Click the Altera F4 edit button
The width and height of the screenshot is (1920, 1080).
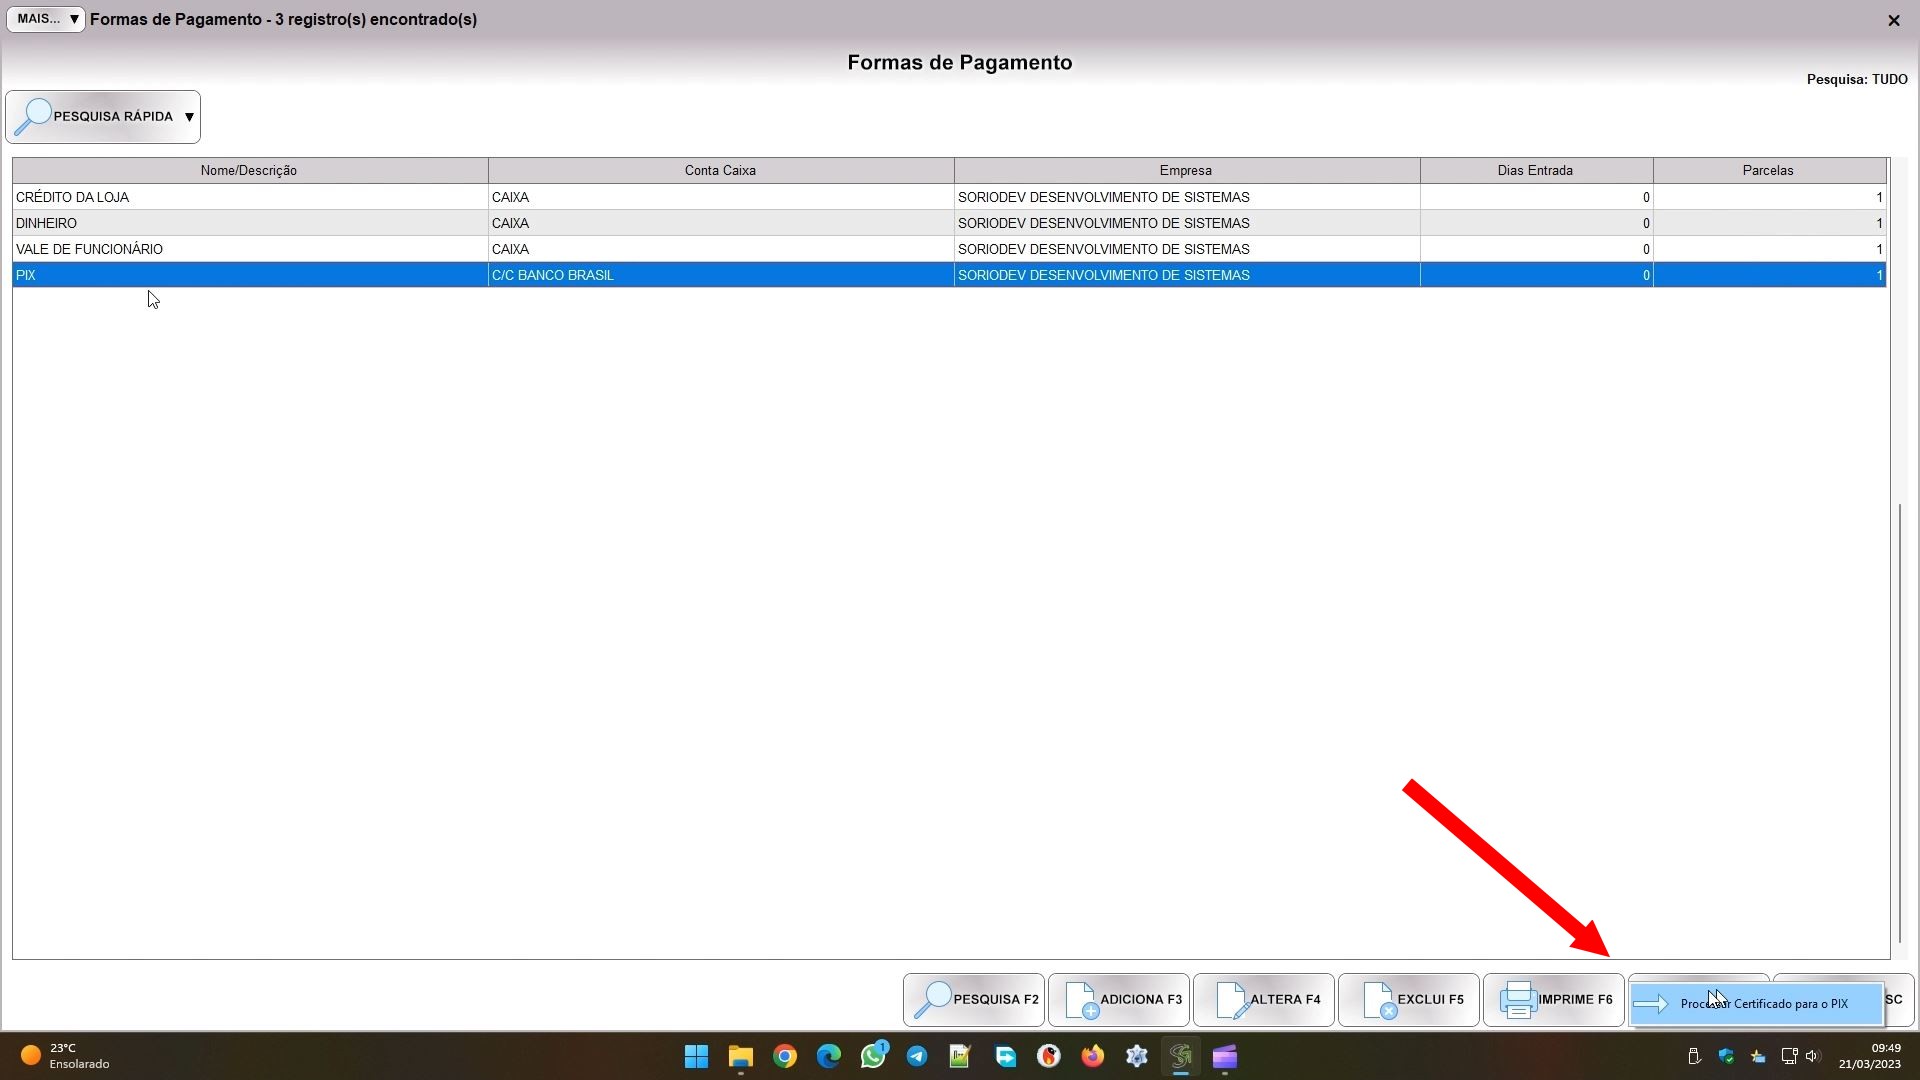[x=1263, y=999]
